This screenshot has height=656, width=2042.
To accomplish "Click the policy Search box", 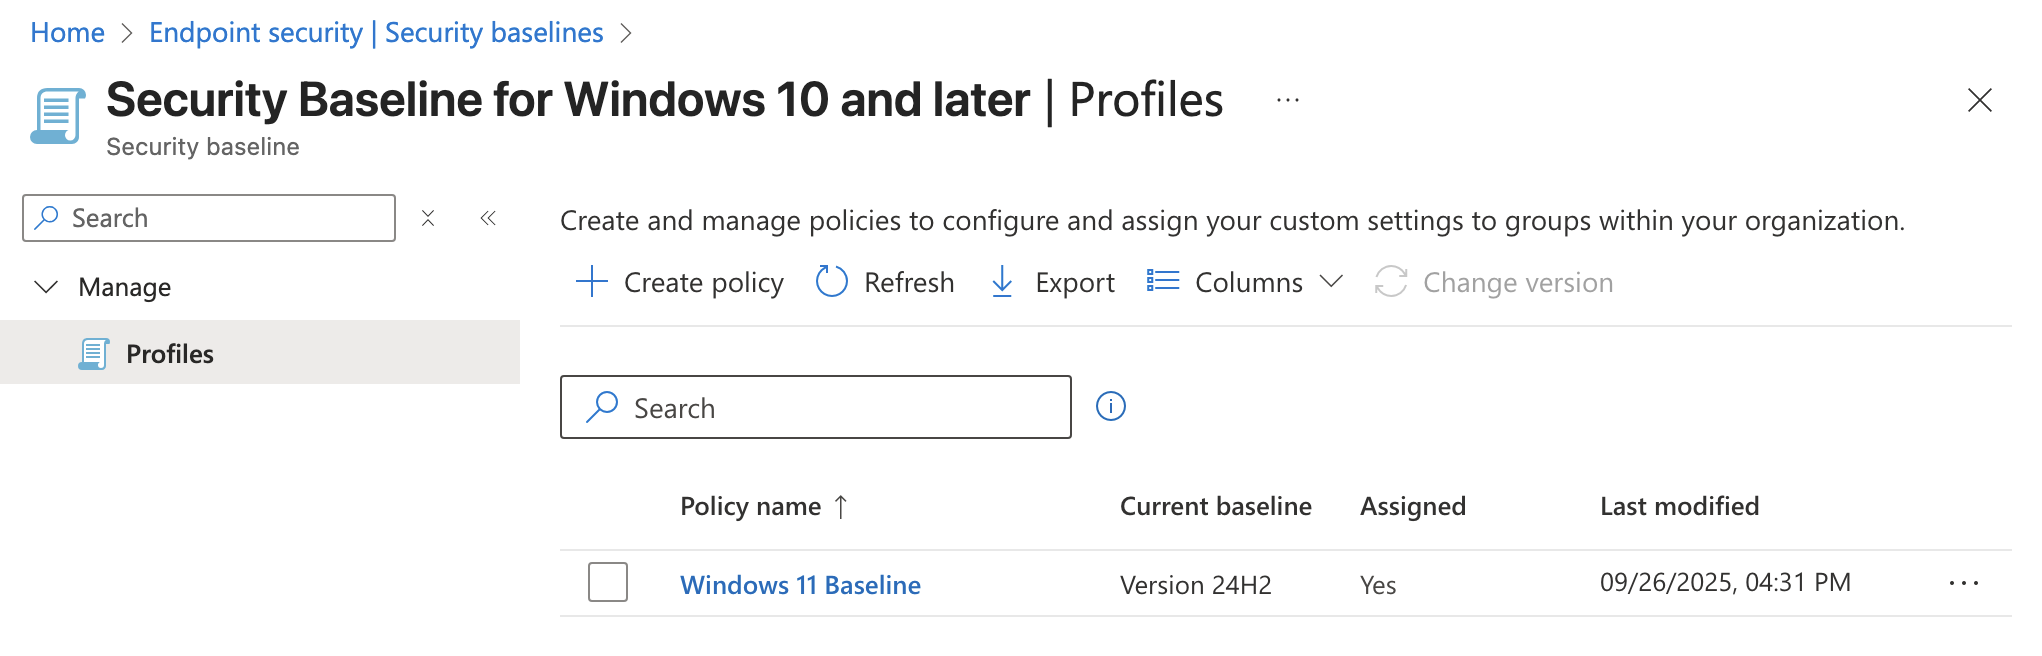I will point(816,407).
